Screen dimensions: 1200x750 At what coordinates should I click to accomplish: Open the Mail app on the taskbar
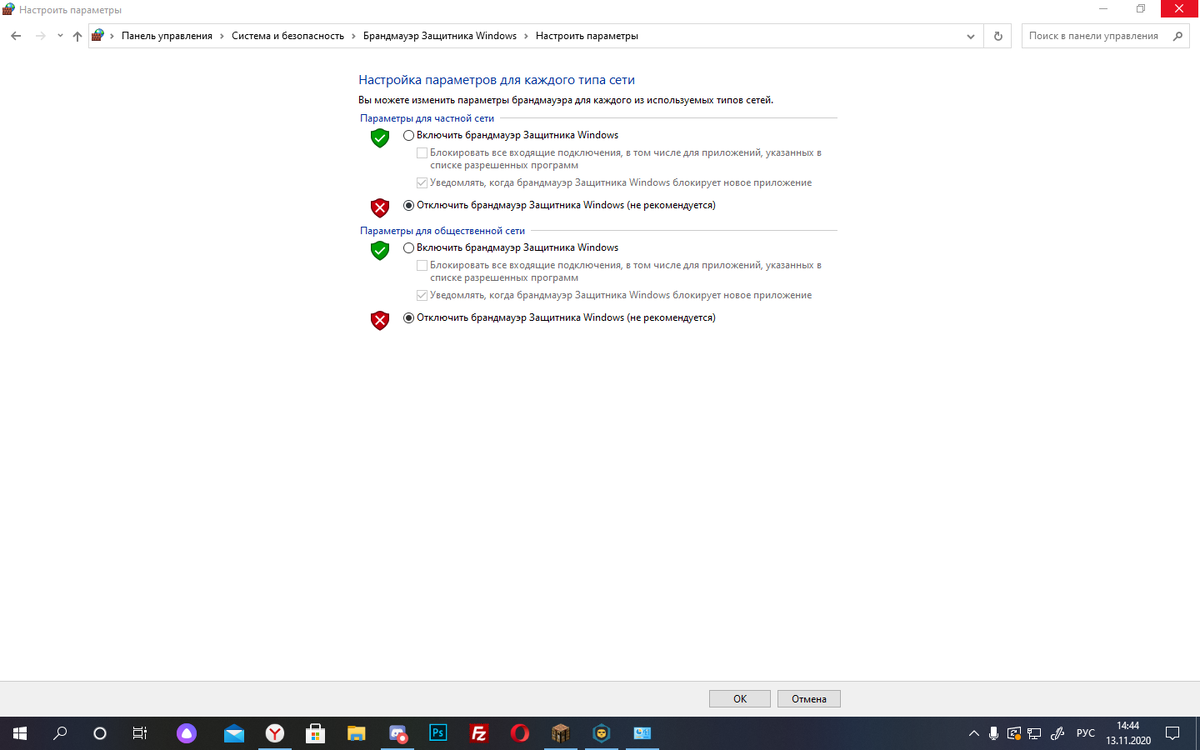(234, 732)
